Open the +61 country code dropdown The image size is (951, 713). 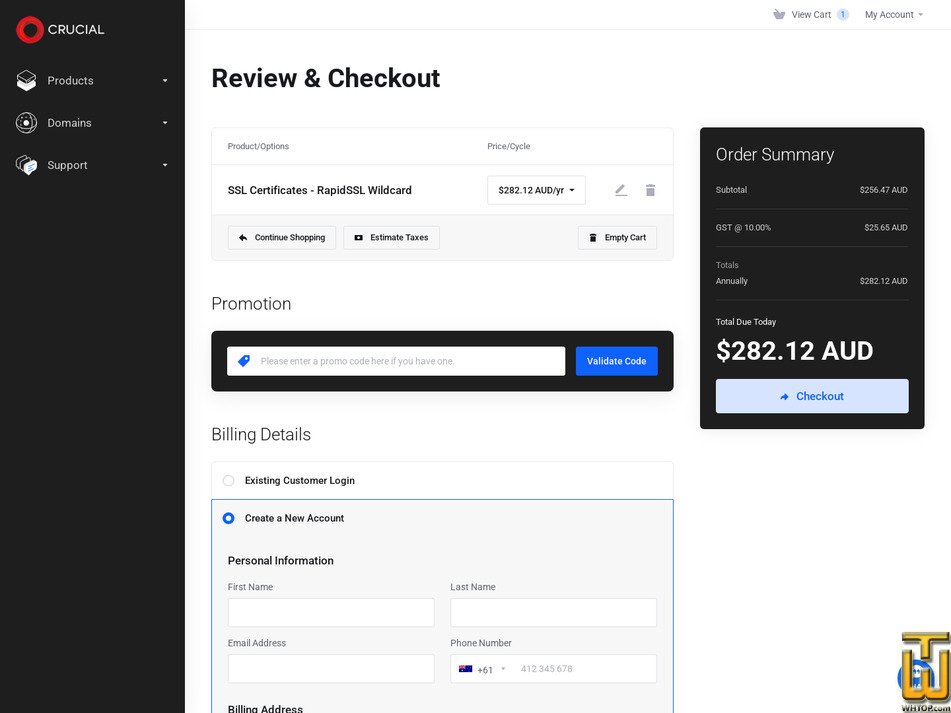pos(482,669)
